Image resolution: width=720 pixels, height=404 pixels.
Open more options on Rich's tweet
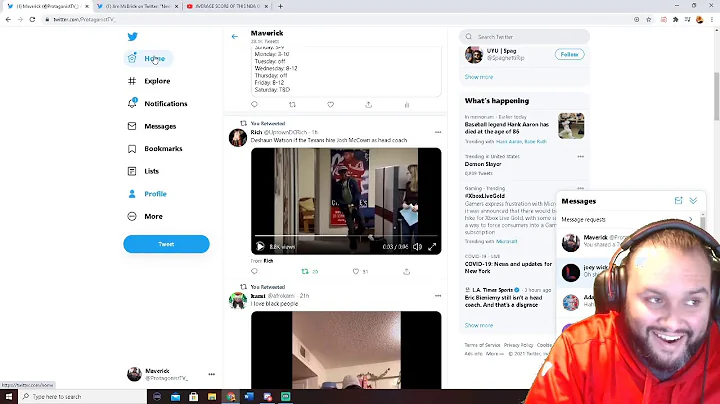pos(438,132)
